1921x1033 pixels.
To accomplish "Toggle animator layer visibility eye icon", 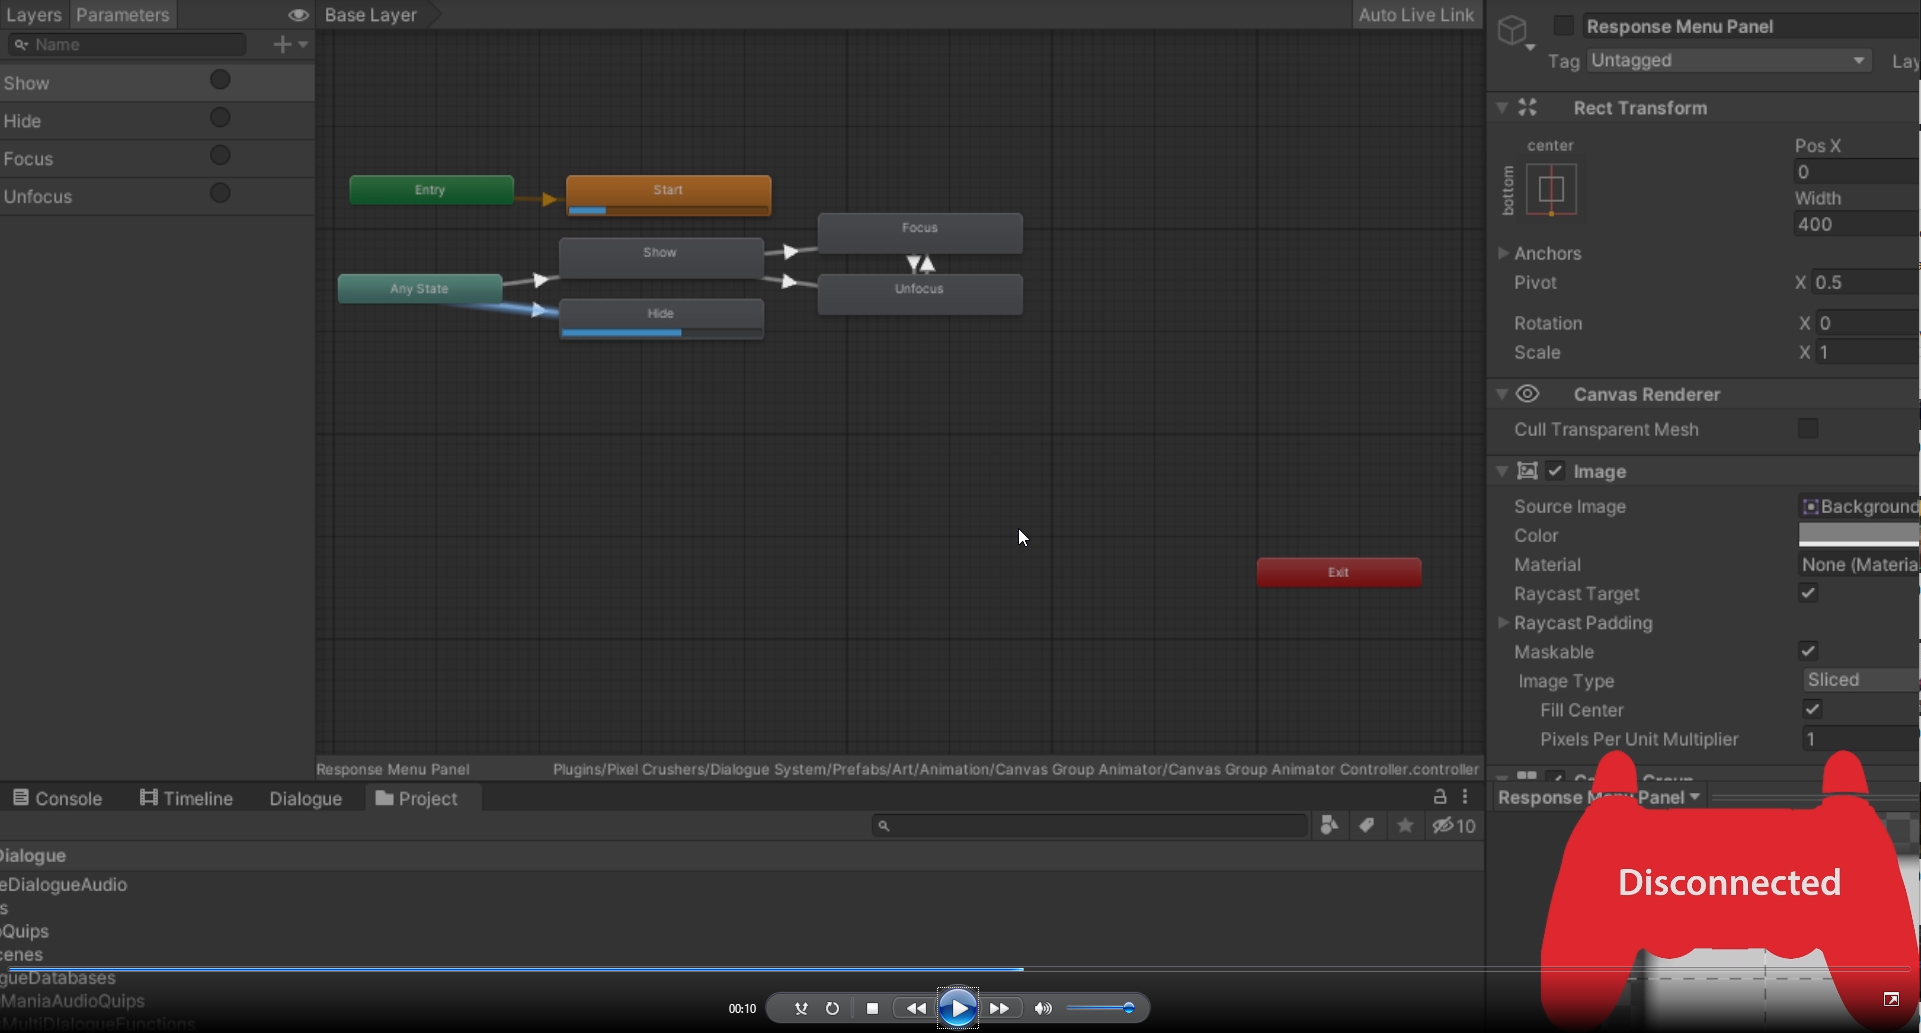I will [298, 15].
